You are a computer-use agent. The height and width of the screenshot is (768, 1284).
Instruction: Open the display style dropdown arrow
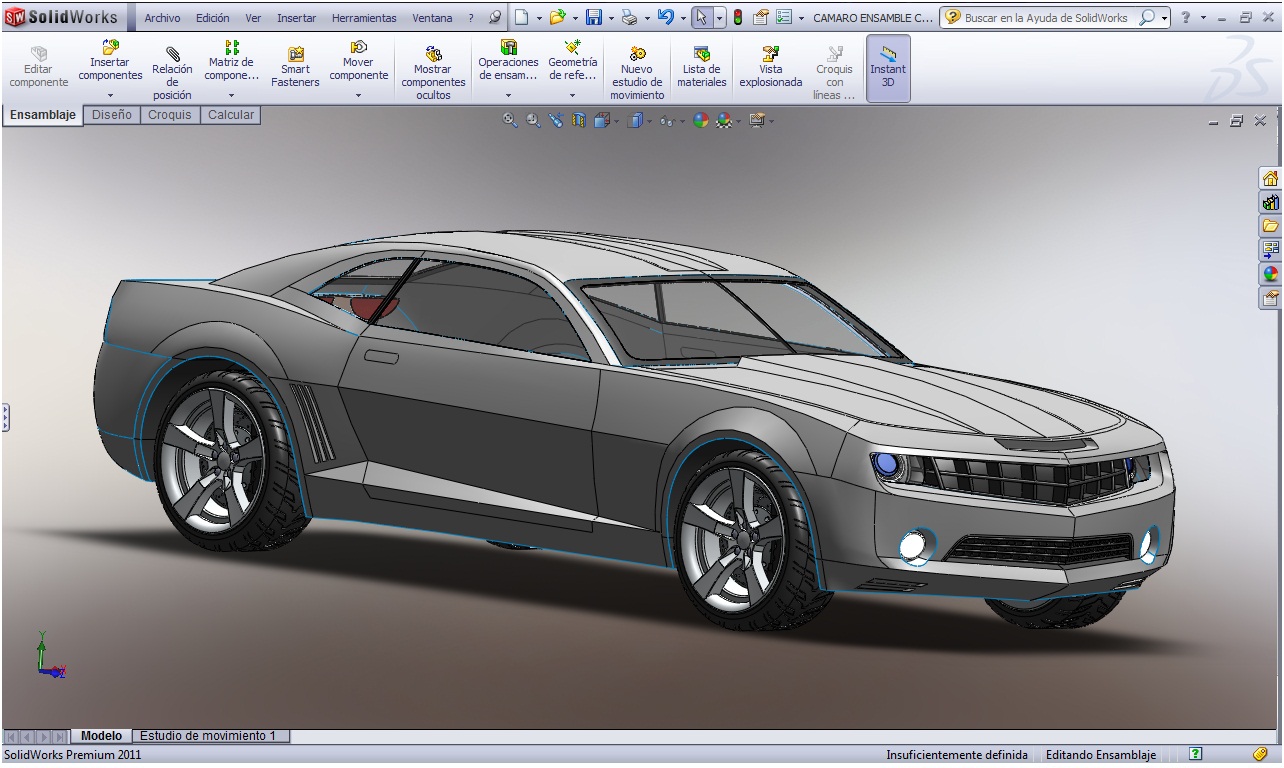[649, 122]
